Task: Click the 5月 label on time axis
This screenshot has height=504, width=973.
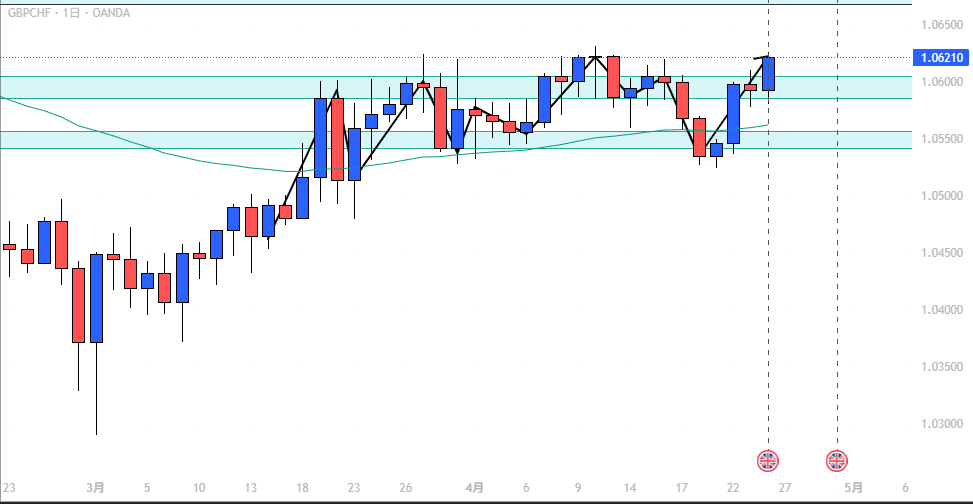Action: coord(853,488)
